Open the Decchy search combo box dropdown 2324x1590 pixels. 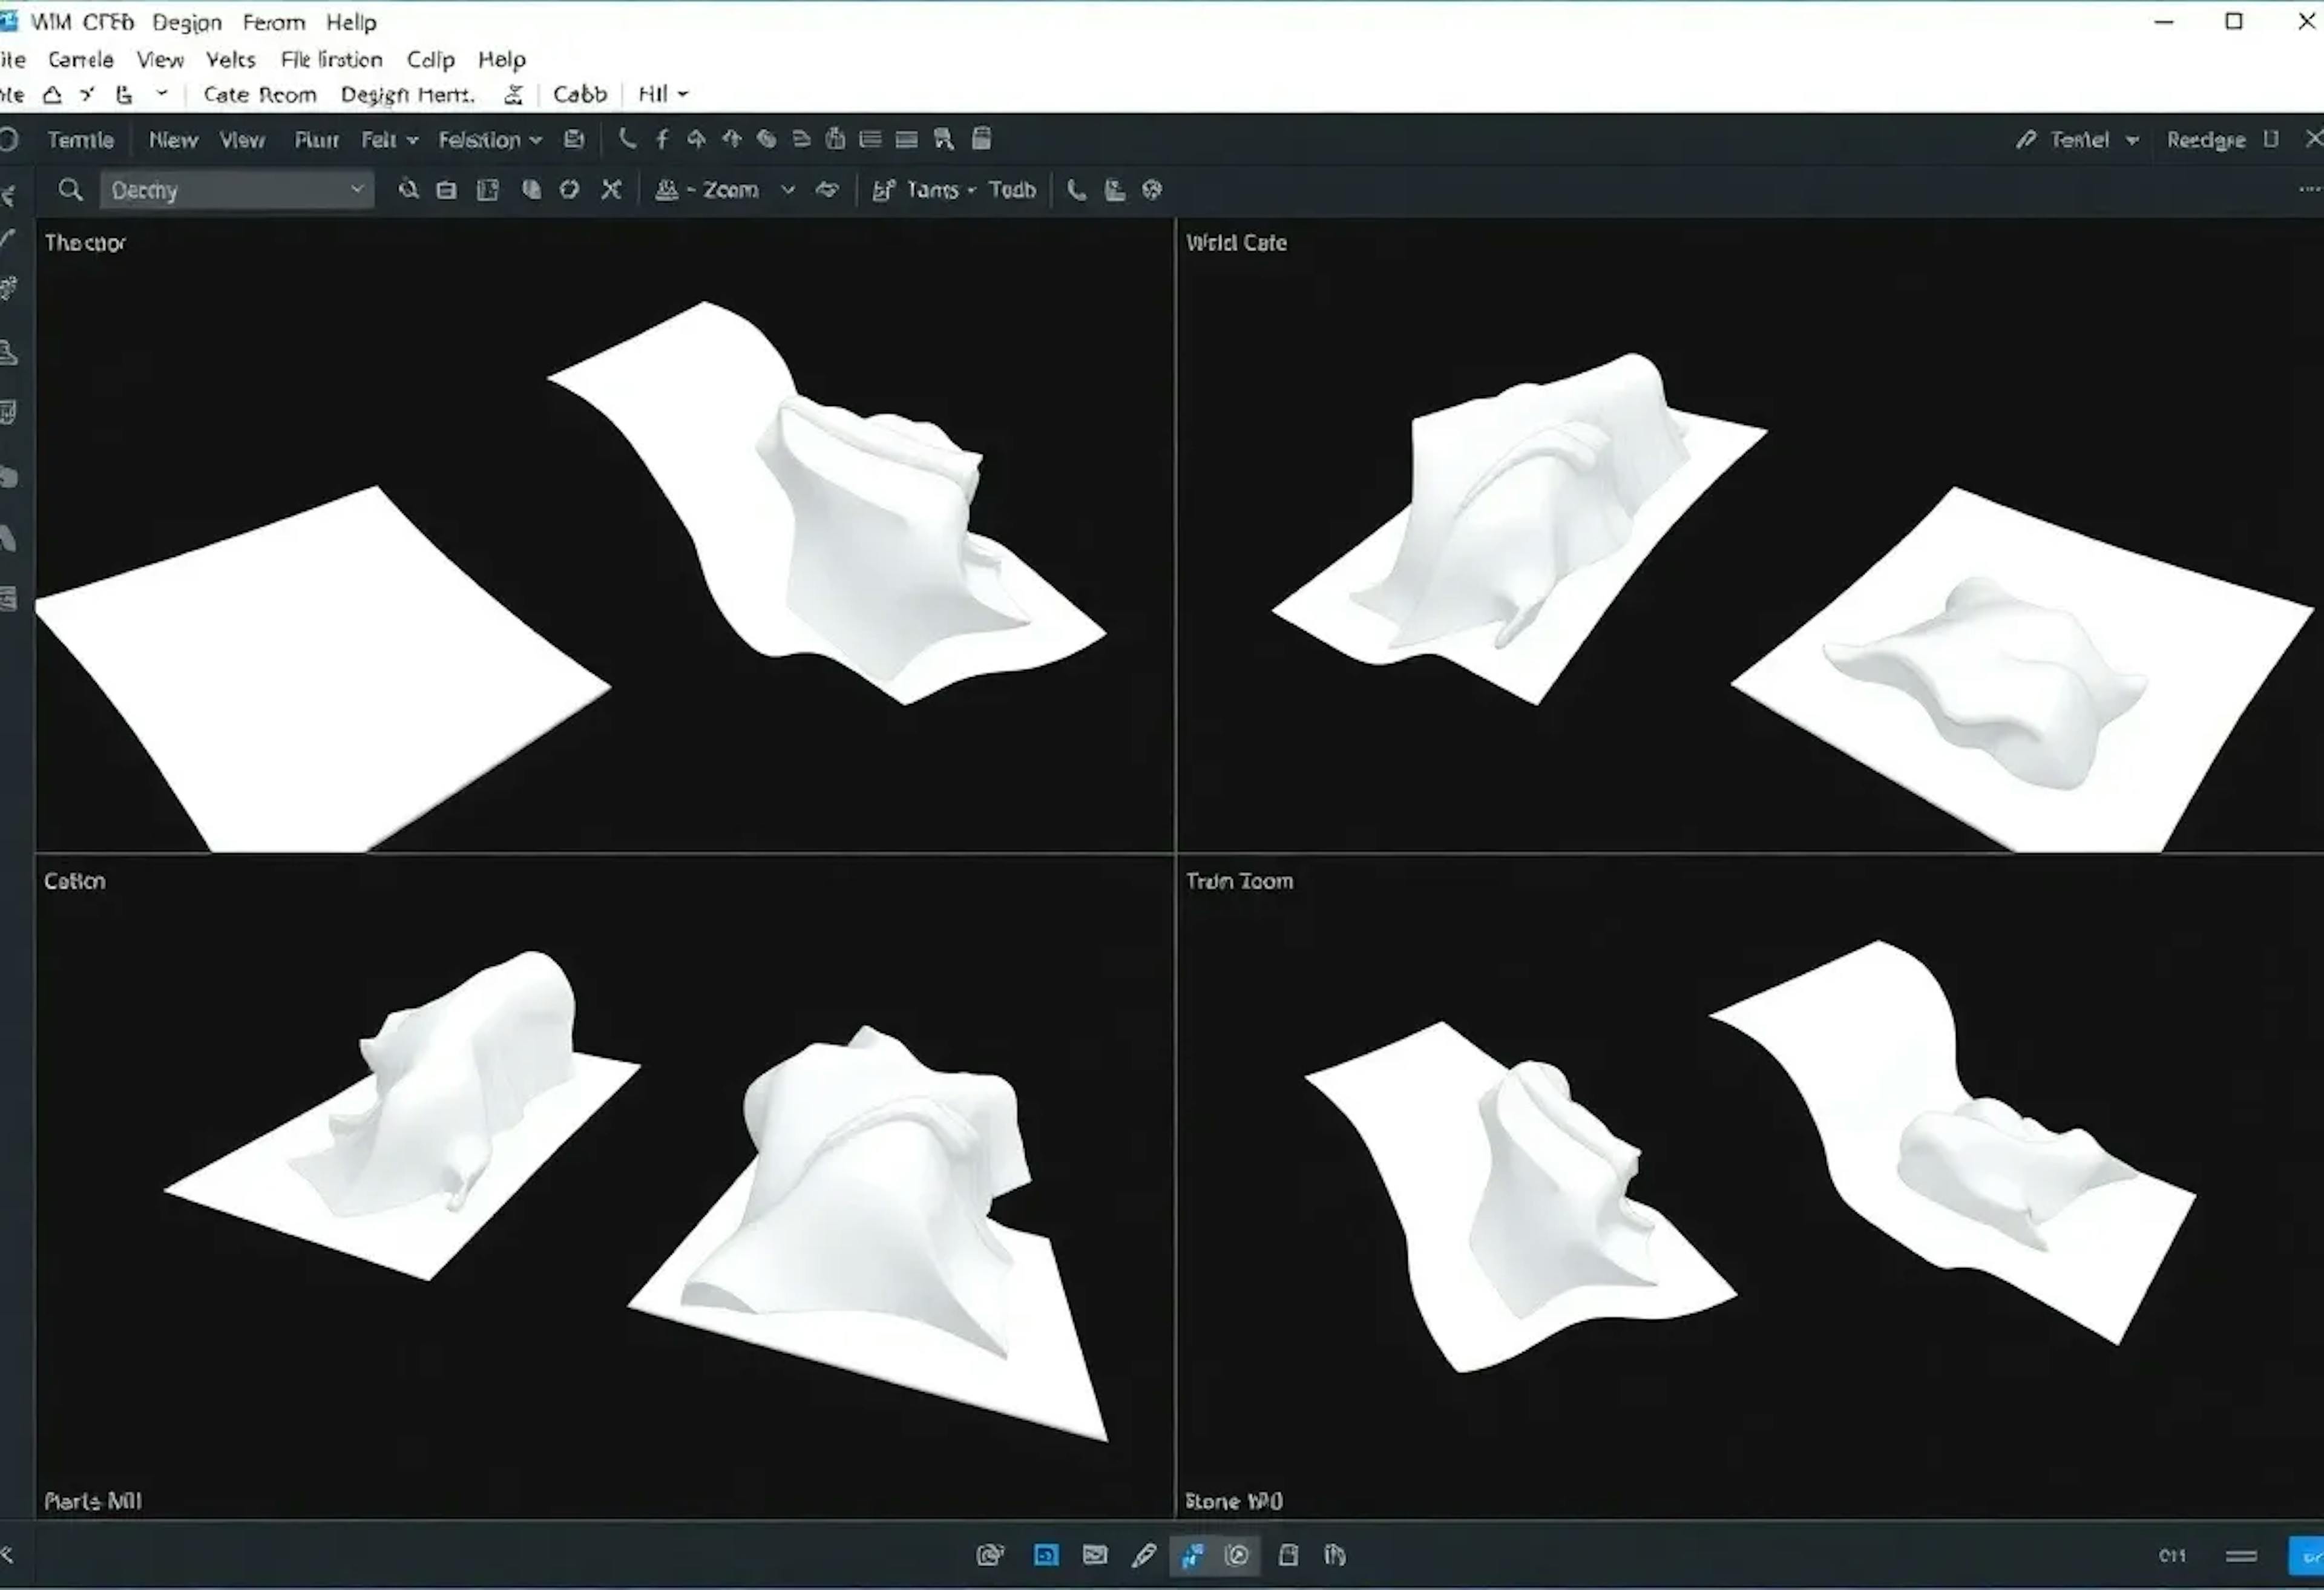[x=357, y=189]
